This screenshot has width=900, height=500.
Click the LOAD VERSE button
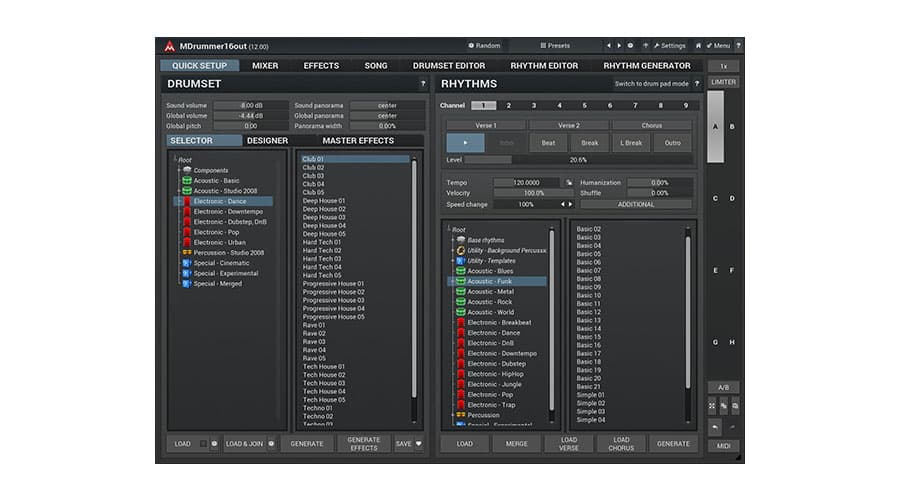click(569, 444)
